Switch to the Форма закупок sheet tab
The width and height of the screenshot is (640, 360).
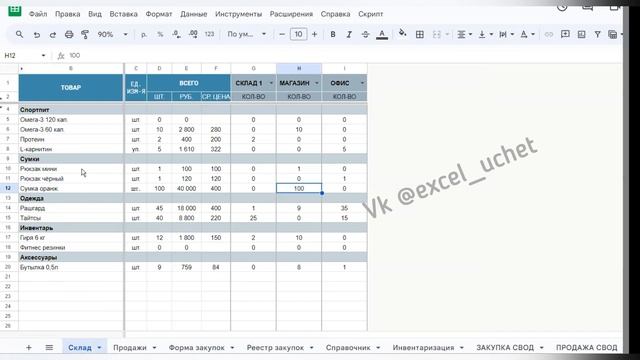click(196, 348)
